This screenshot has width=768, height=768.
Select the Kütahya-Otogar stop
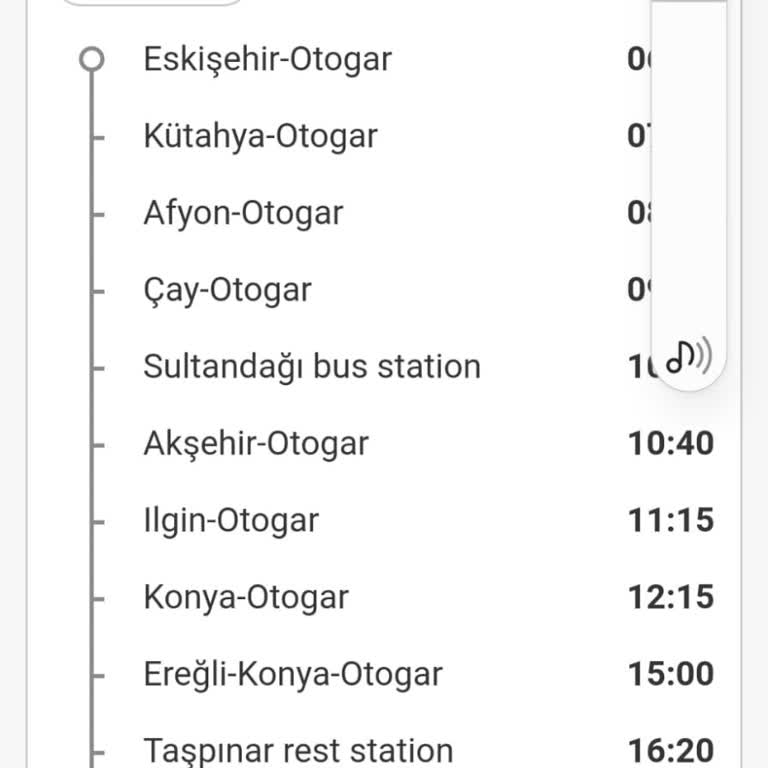pyautogui.click(x=260, y=136)
